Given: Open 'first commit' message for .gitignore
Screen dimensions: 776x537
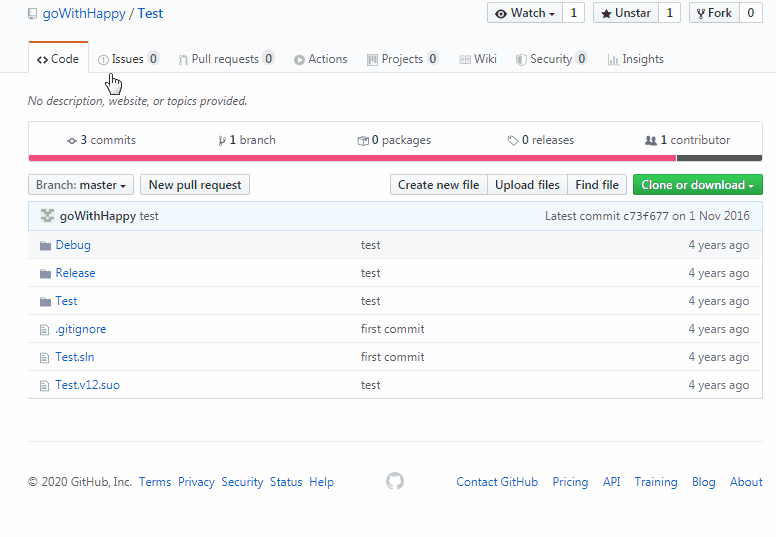Looking at the screenshot, I should coord(392,329).
